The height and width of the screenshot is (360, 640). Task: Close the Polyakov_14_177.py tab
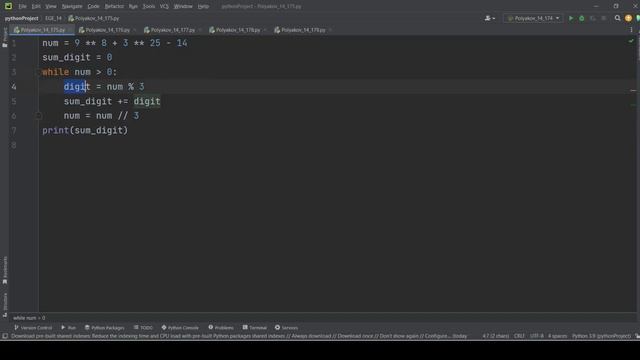coord(200,30)
